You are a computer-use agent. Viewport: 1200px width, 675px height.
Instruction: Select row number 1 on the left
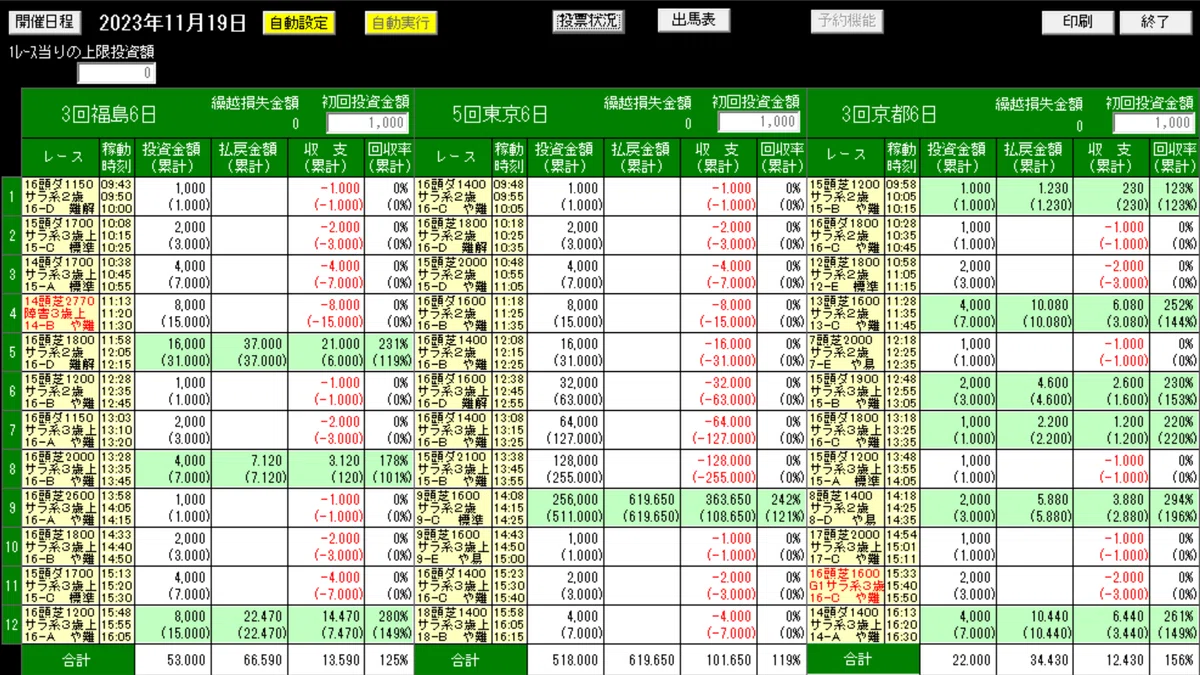pyautogui.click(x=10, y=197)
